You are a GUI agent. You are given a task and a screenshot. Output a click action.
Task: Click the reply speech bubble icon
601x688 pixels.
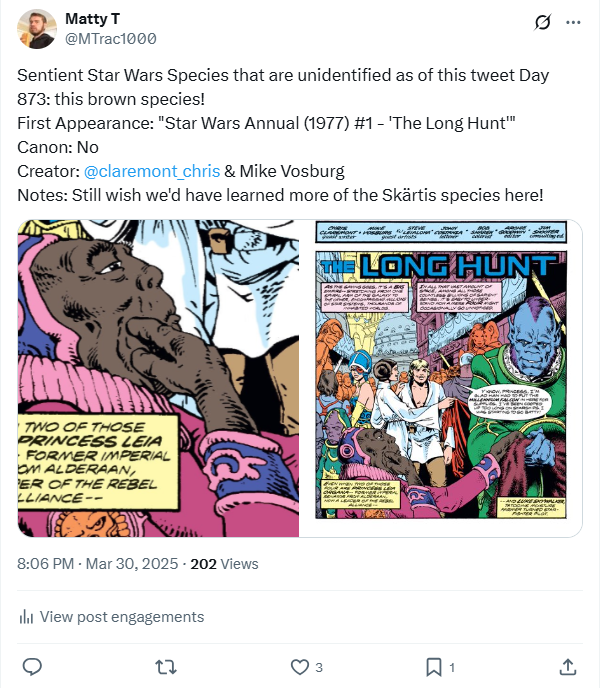[x=32, y=667]
